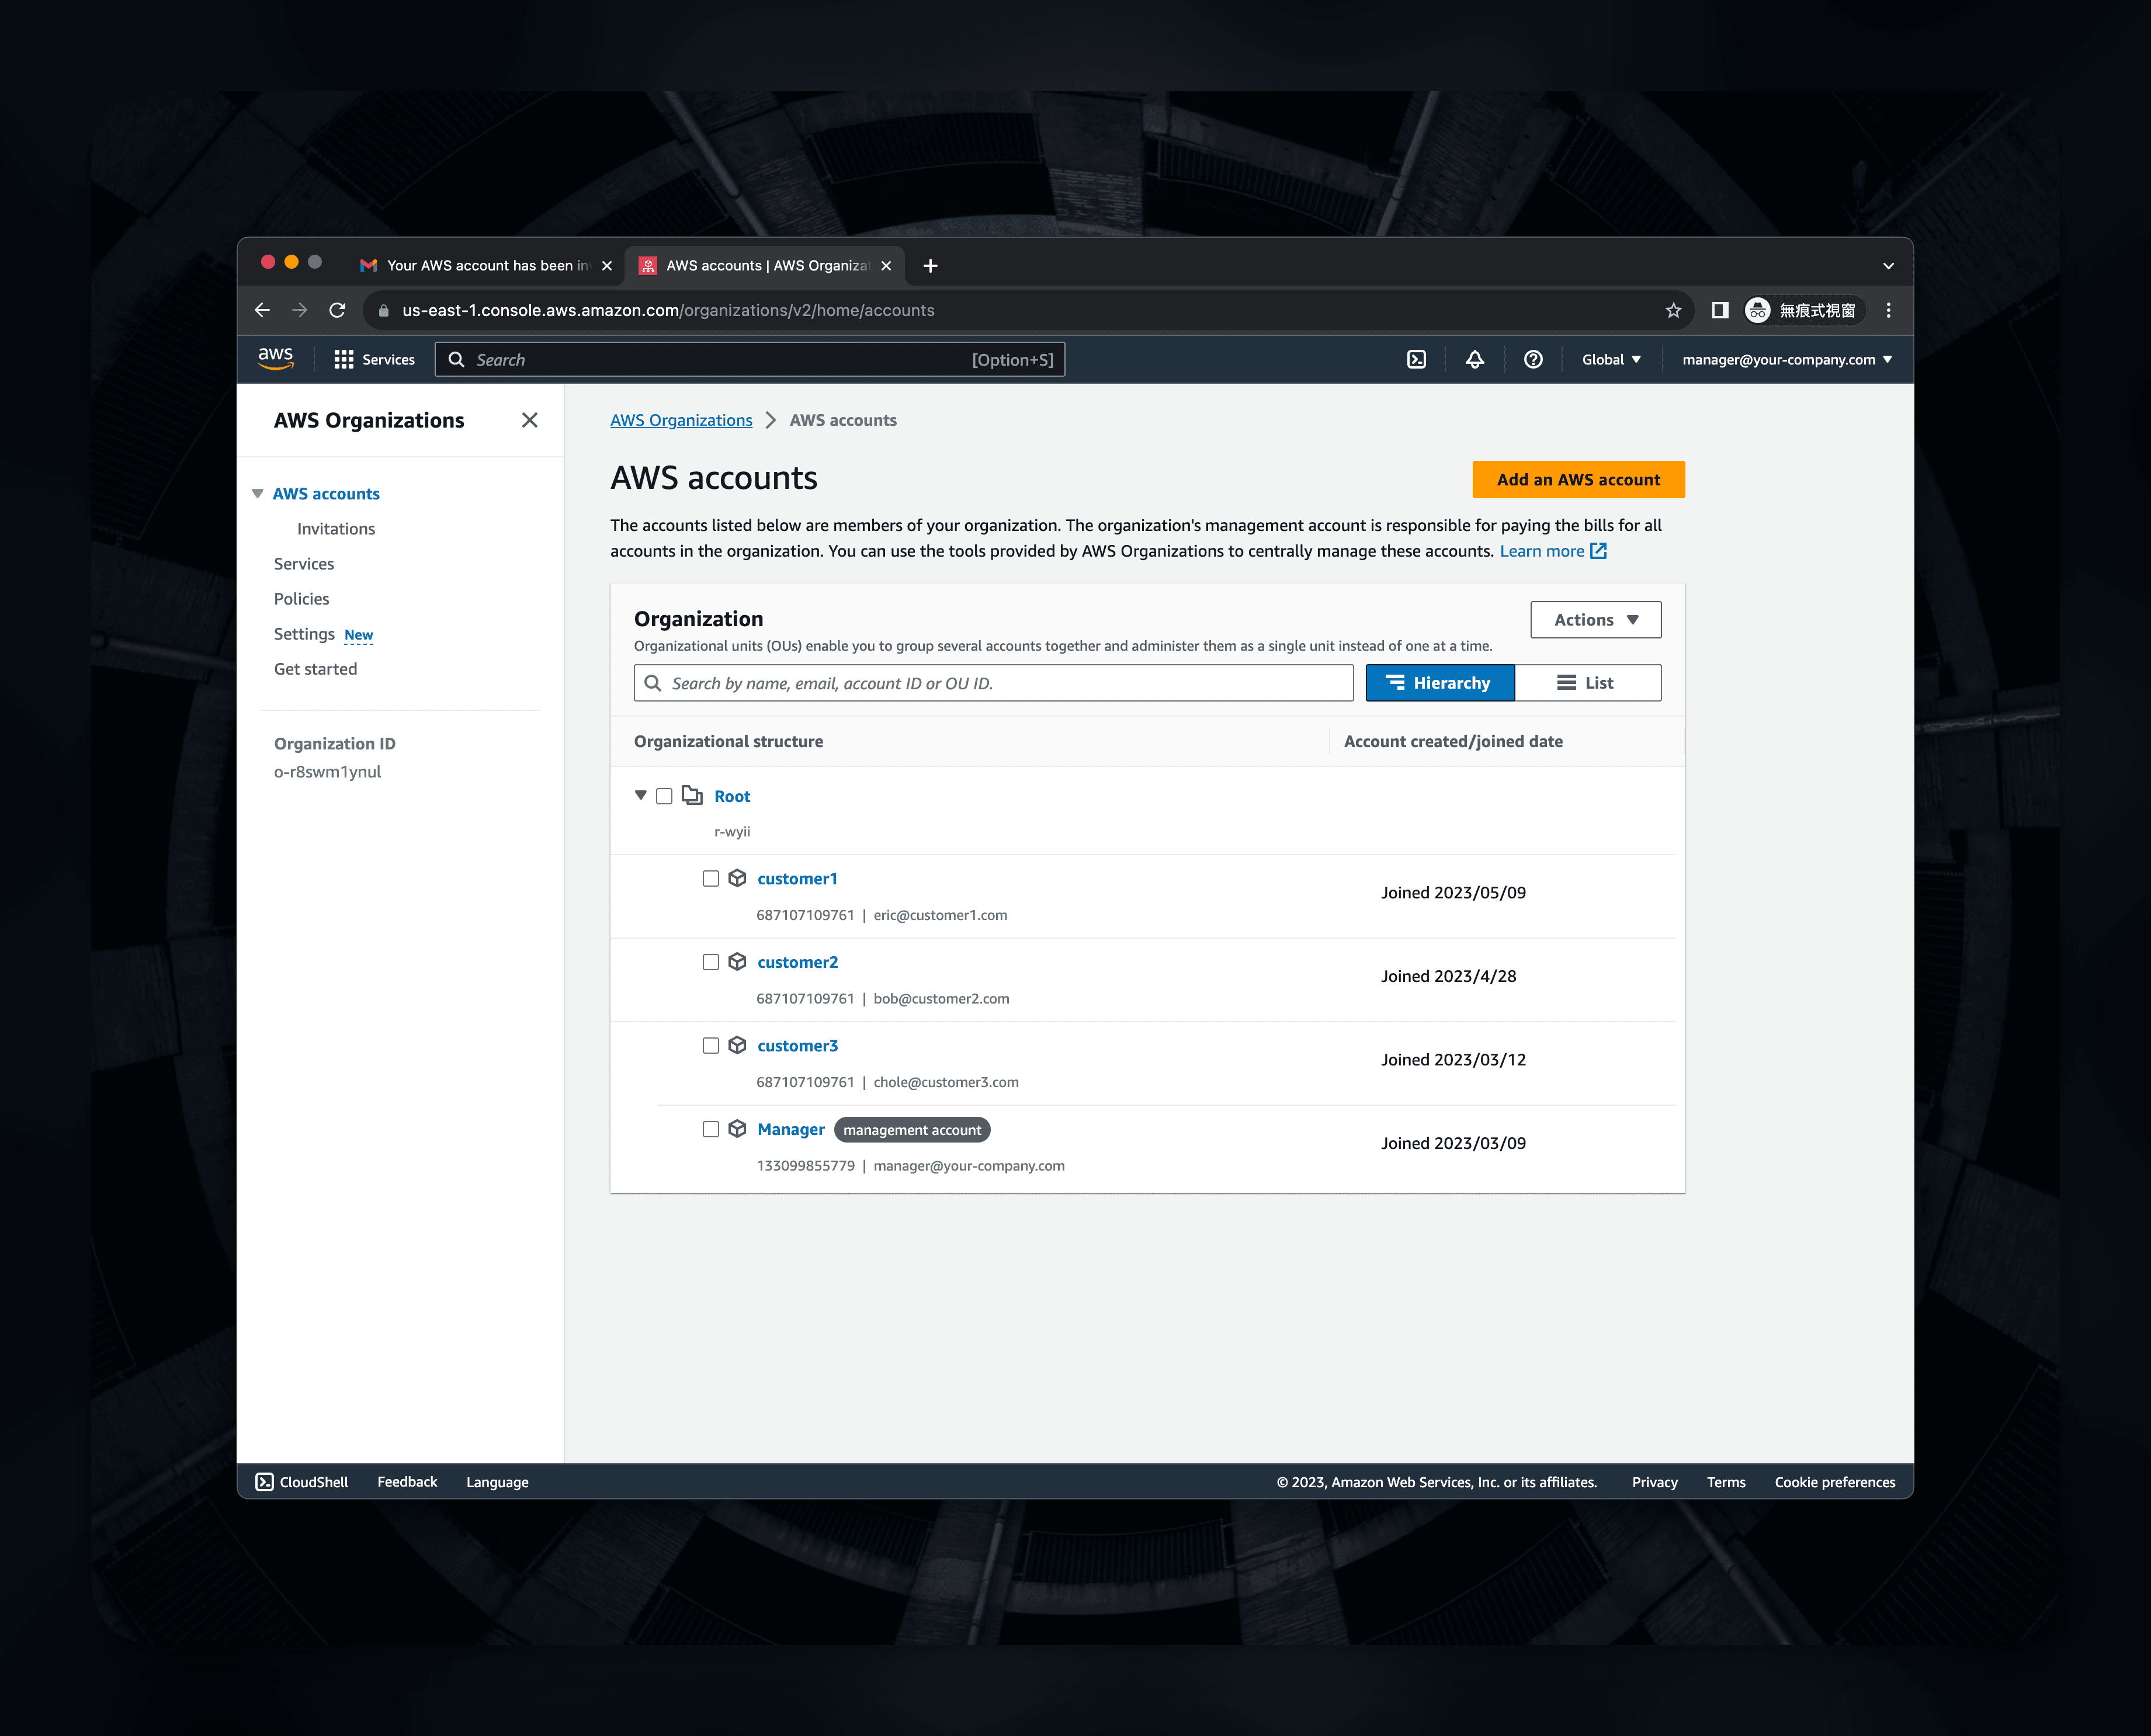Open the tab search chevron at top right

[x=1888, y=266]
